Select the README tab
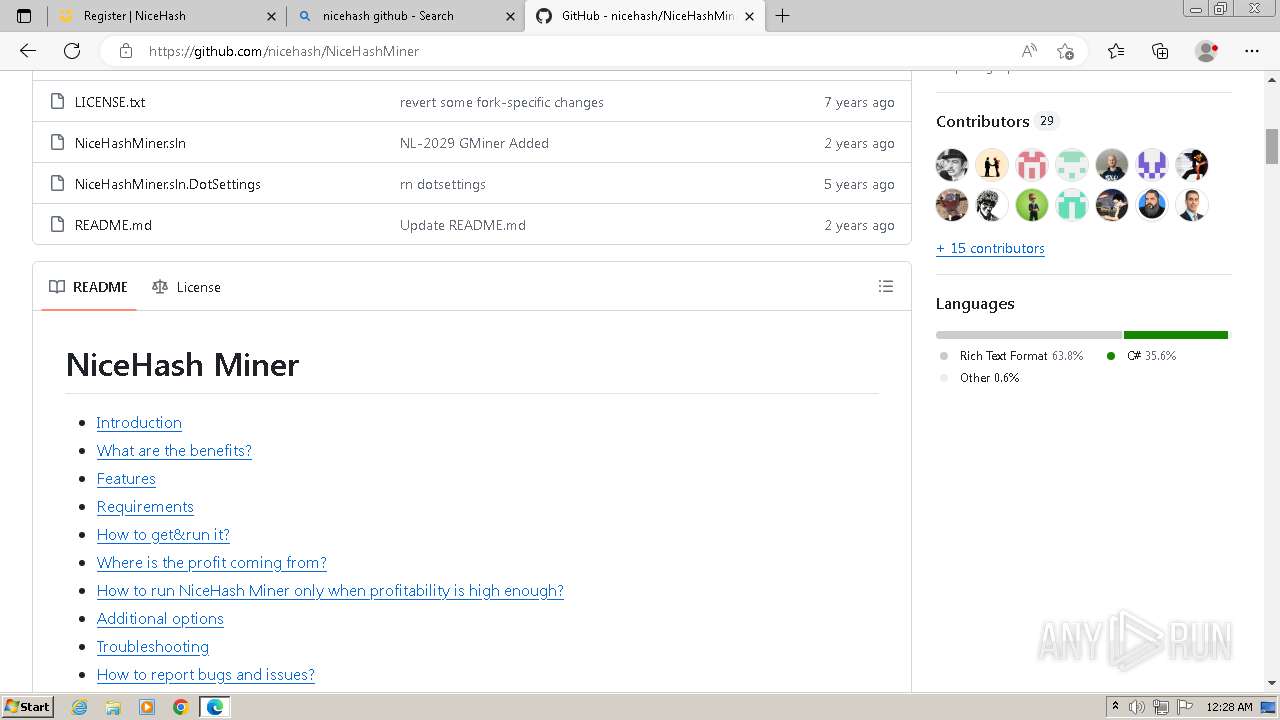 click(x=89, y=287)
